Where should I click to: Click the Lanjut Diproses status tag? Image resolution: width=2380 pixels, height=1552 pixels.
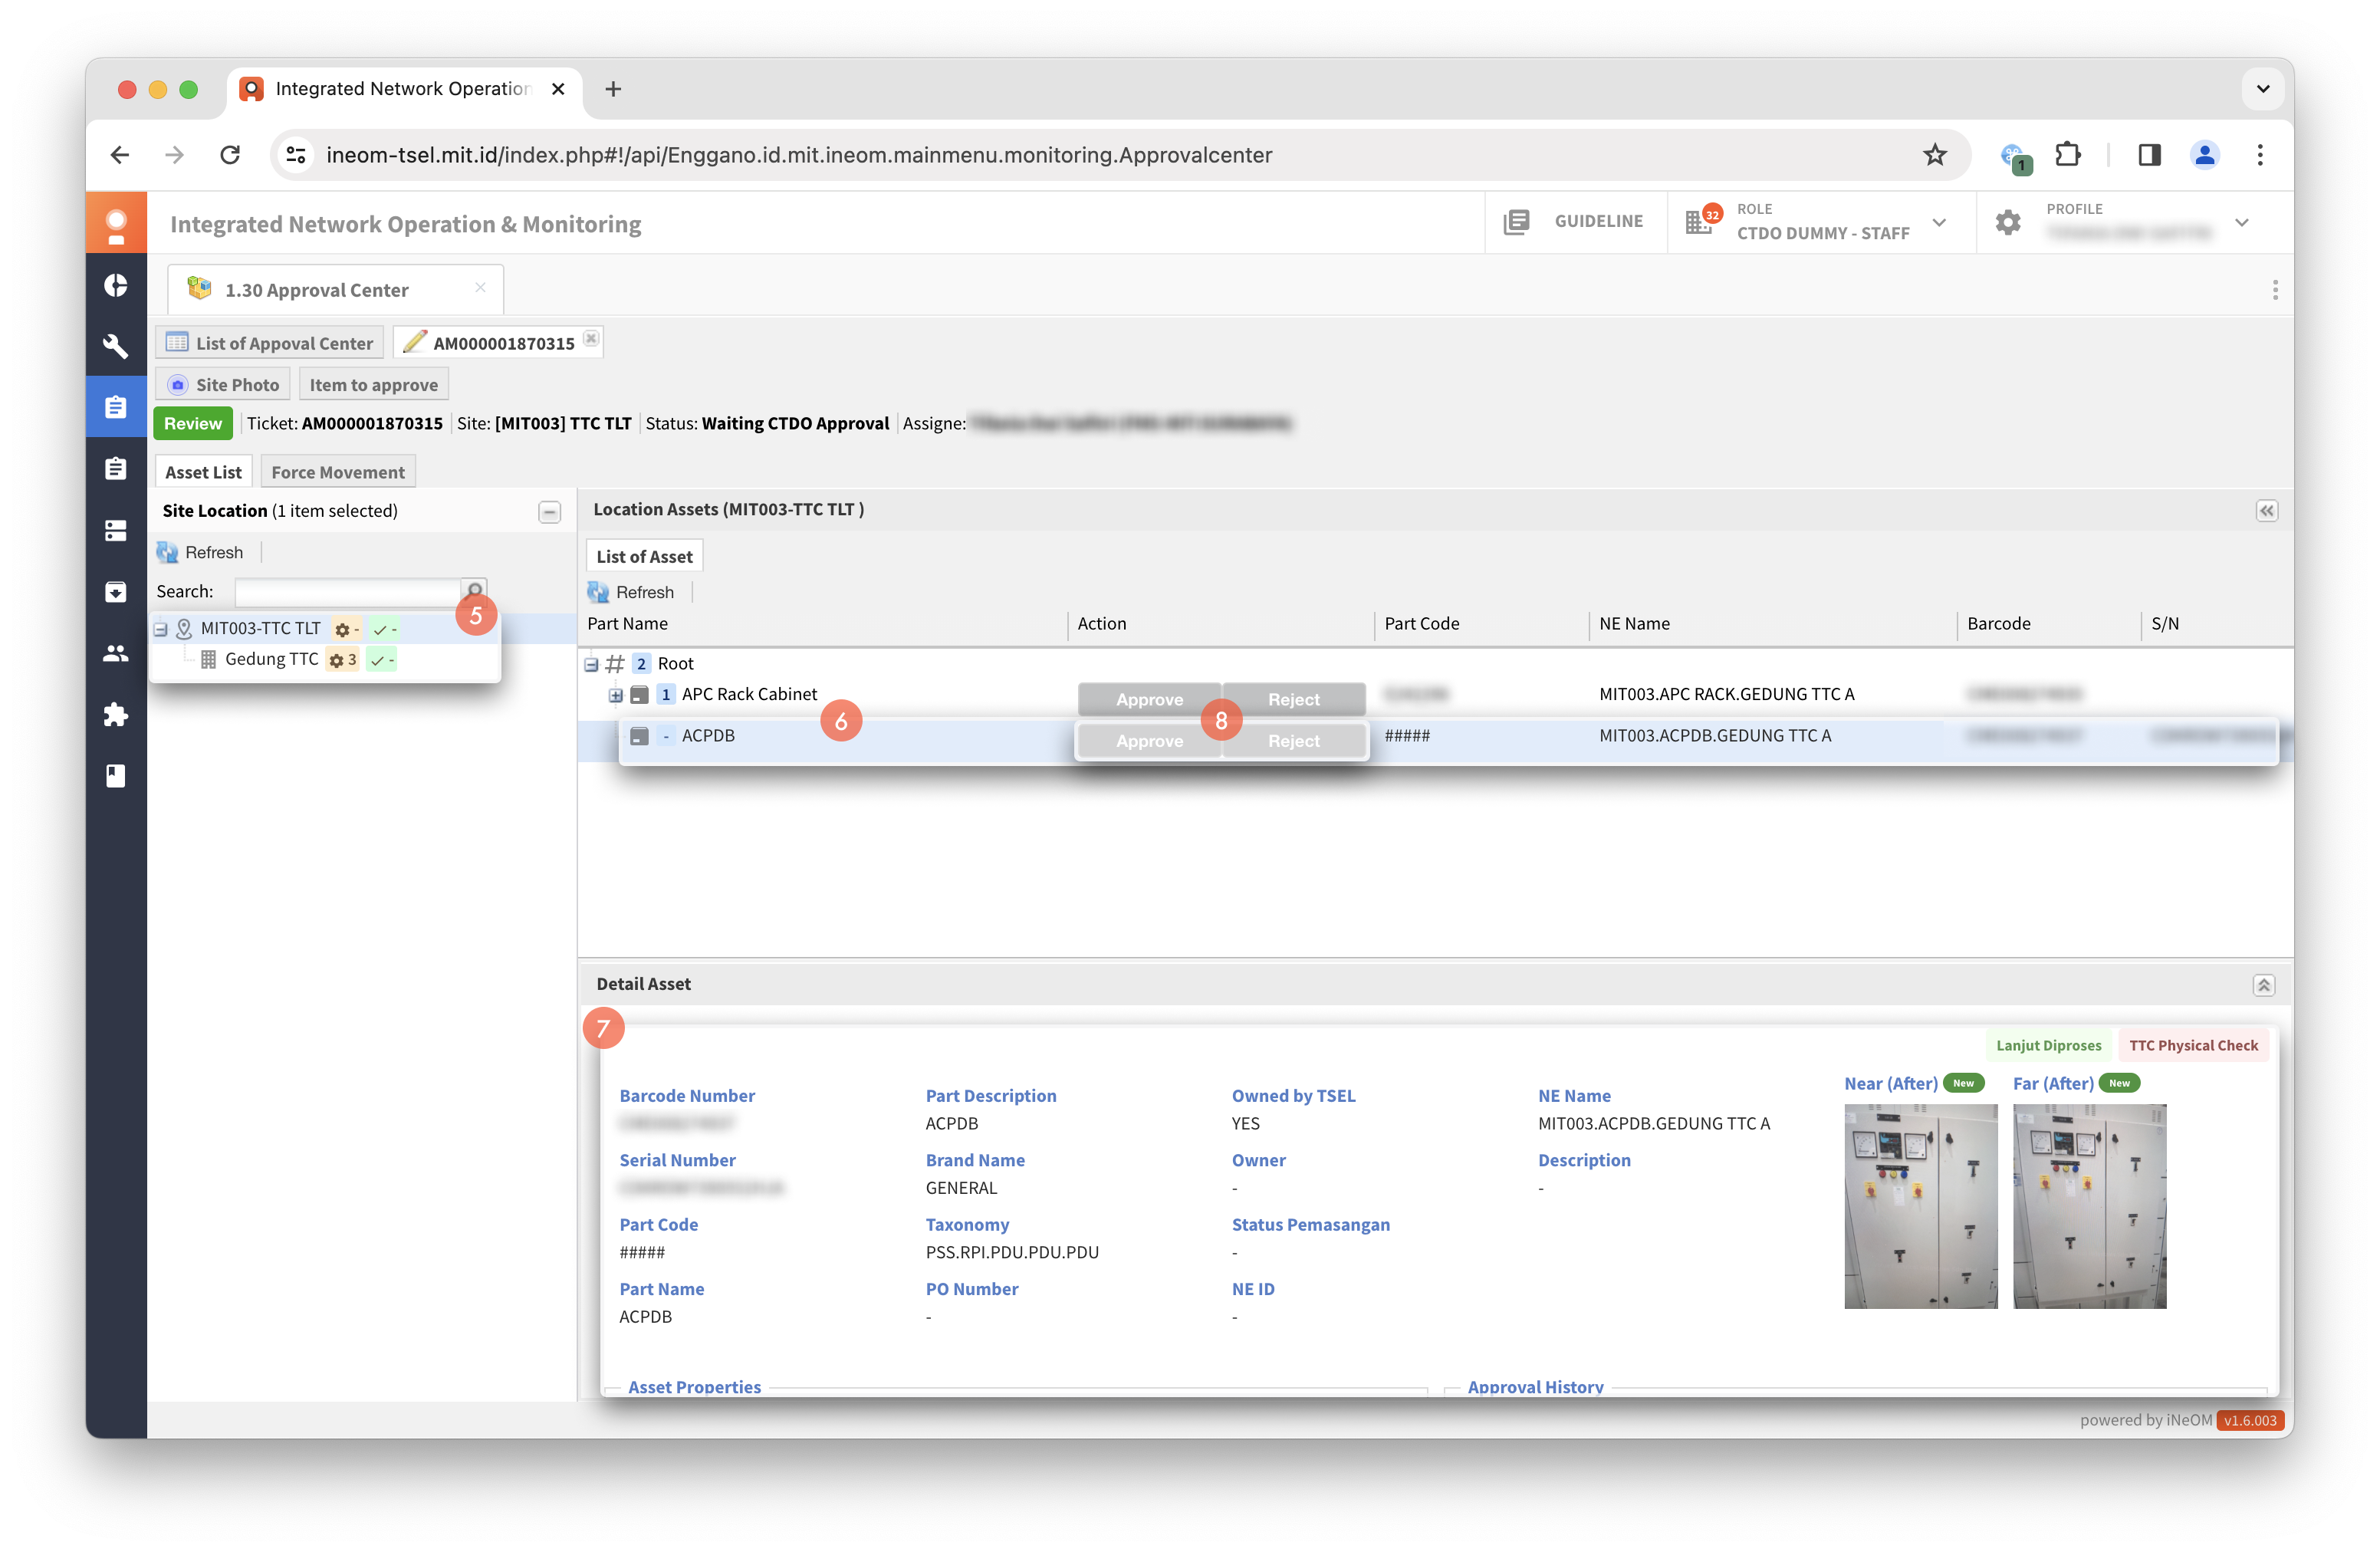pos(2048,1046)
